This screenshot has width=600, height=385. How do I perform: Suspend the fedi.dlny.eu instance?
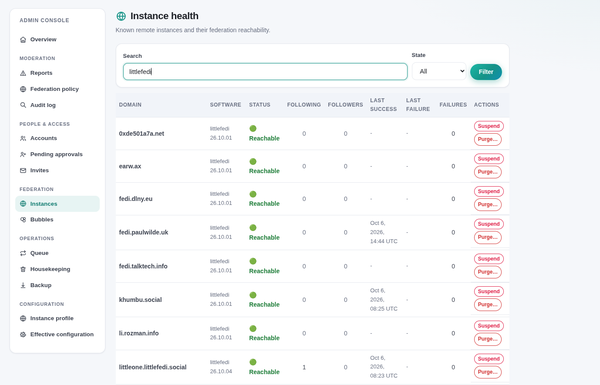pos(489,191)
